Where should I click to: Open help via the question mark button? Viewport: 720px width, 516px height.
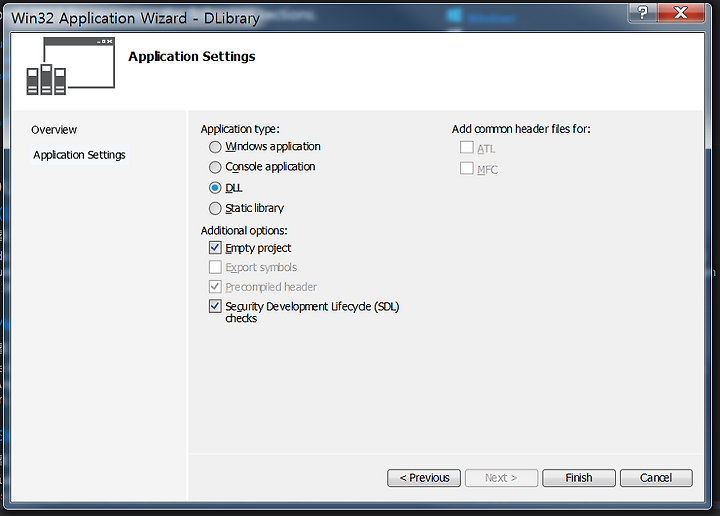coord(642,12)
